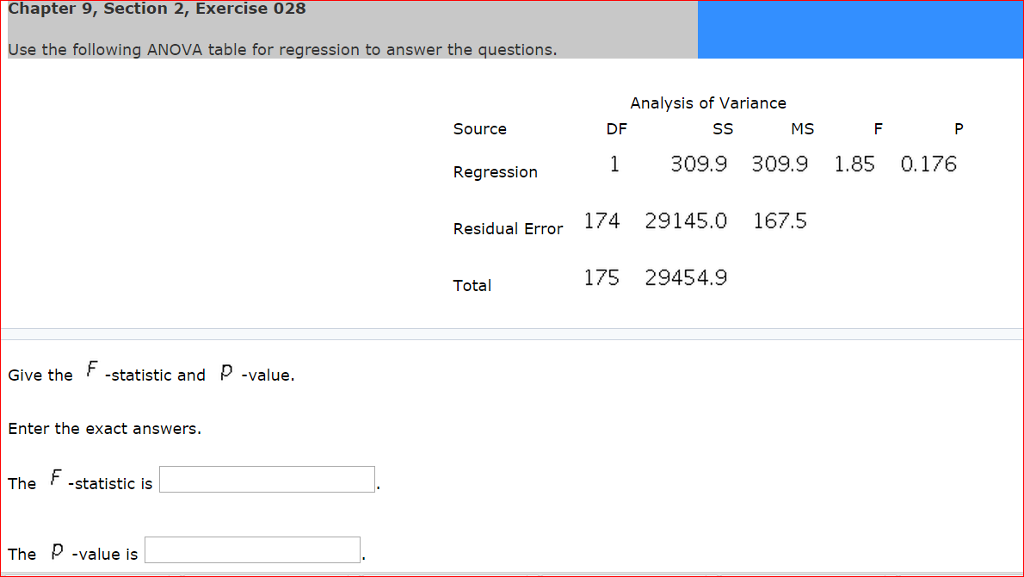Select the Source column header
The width and height of the screenshot is (1024, 577).
[x=480, y=129]
